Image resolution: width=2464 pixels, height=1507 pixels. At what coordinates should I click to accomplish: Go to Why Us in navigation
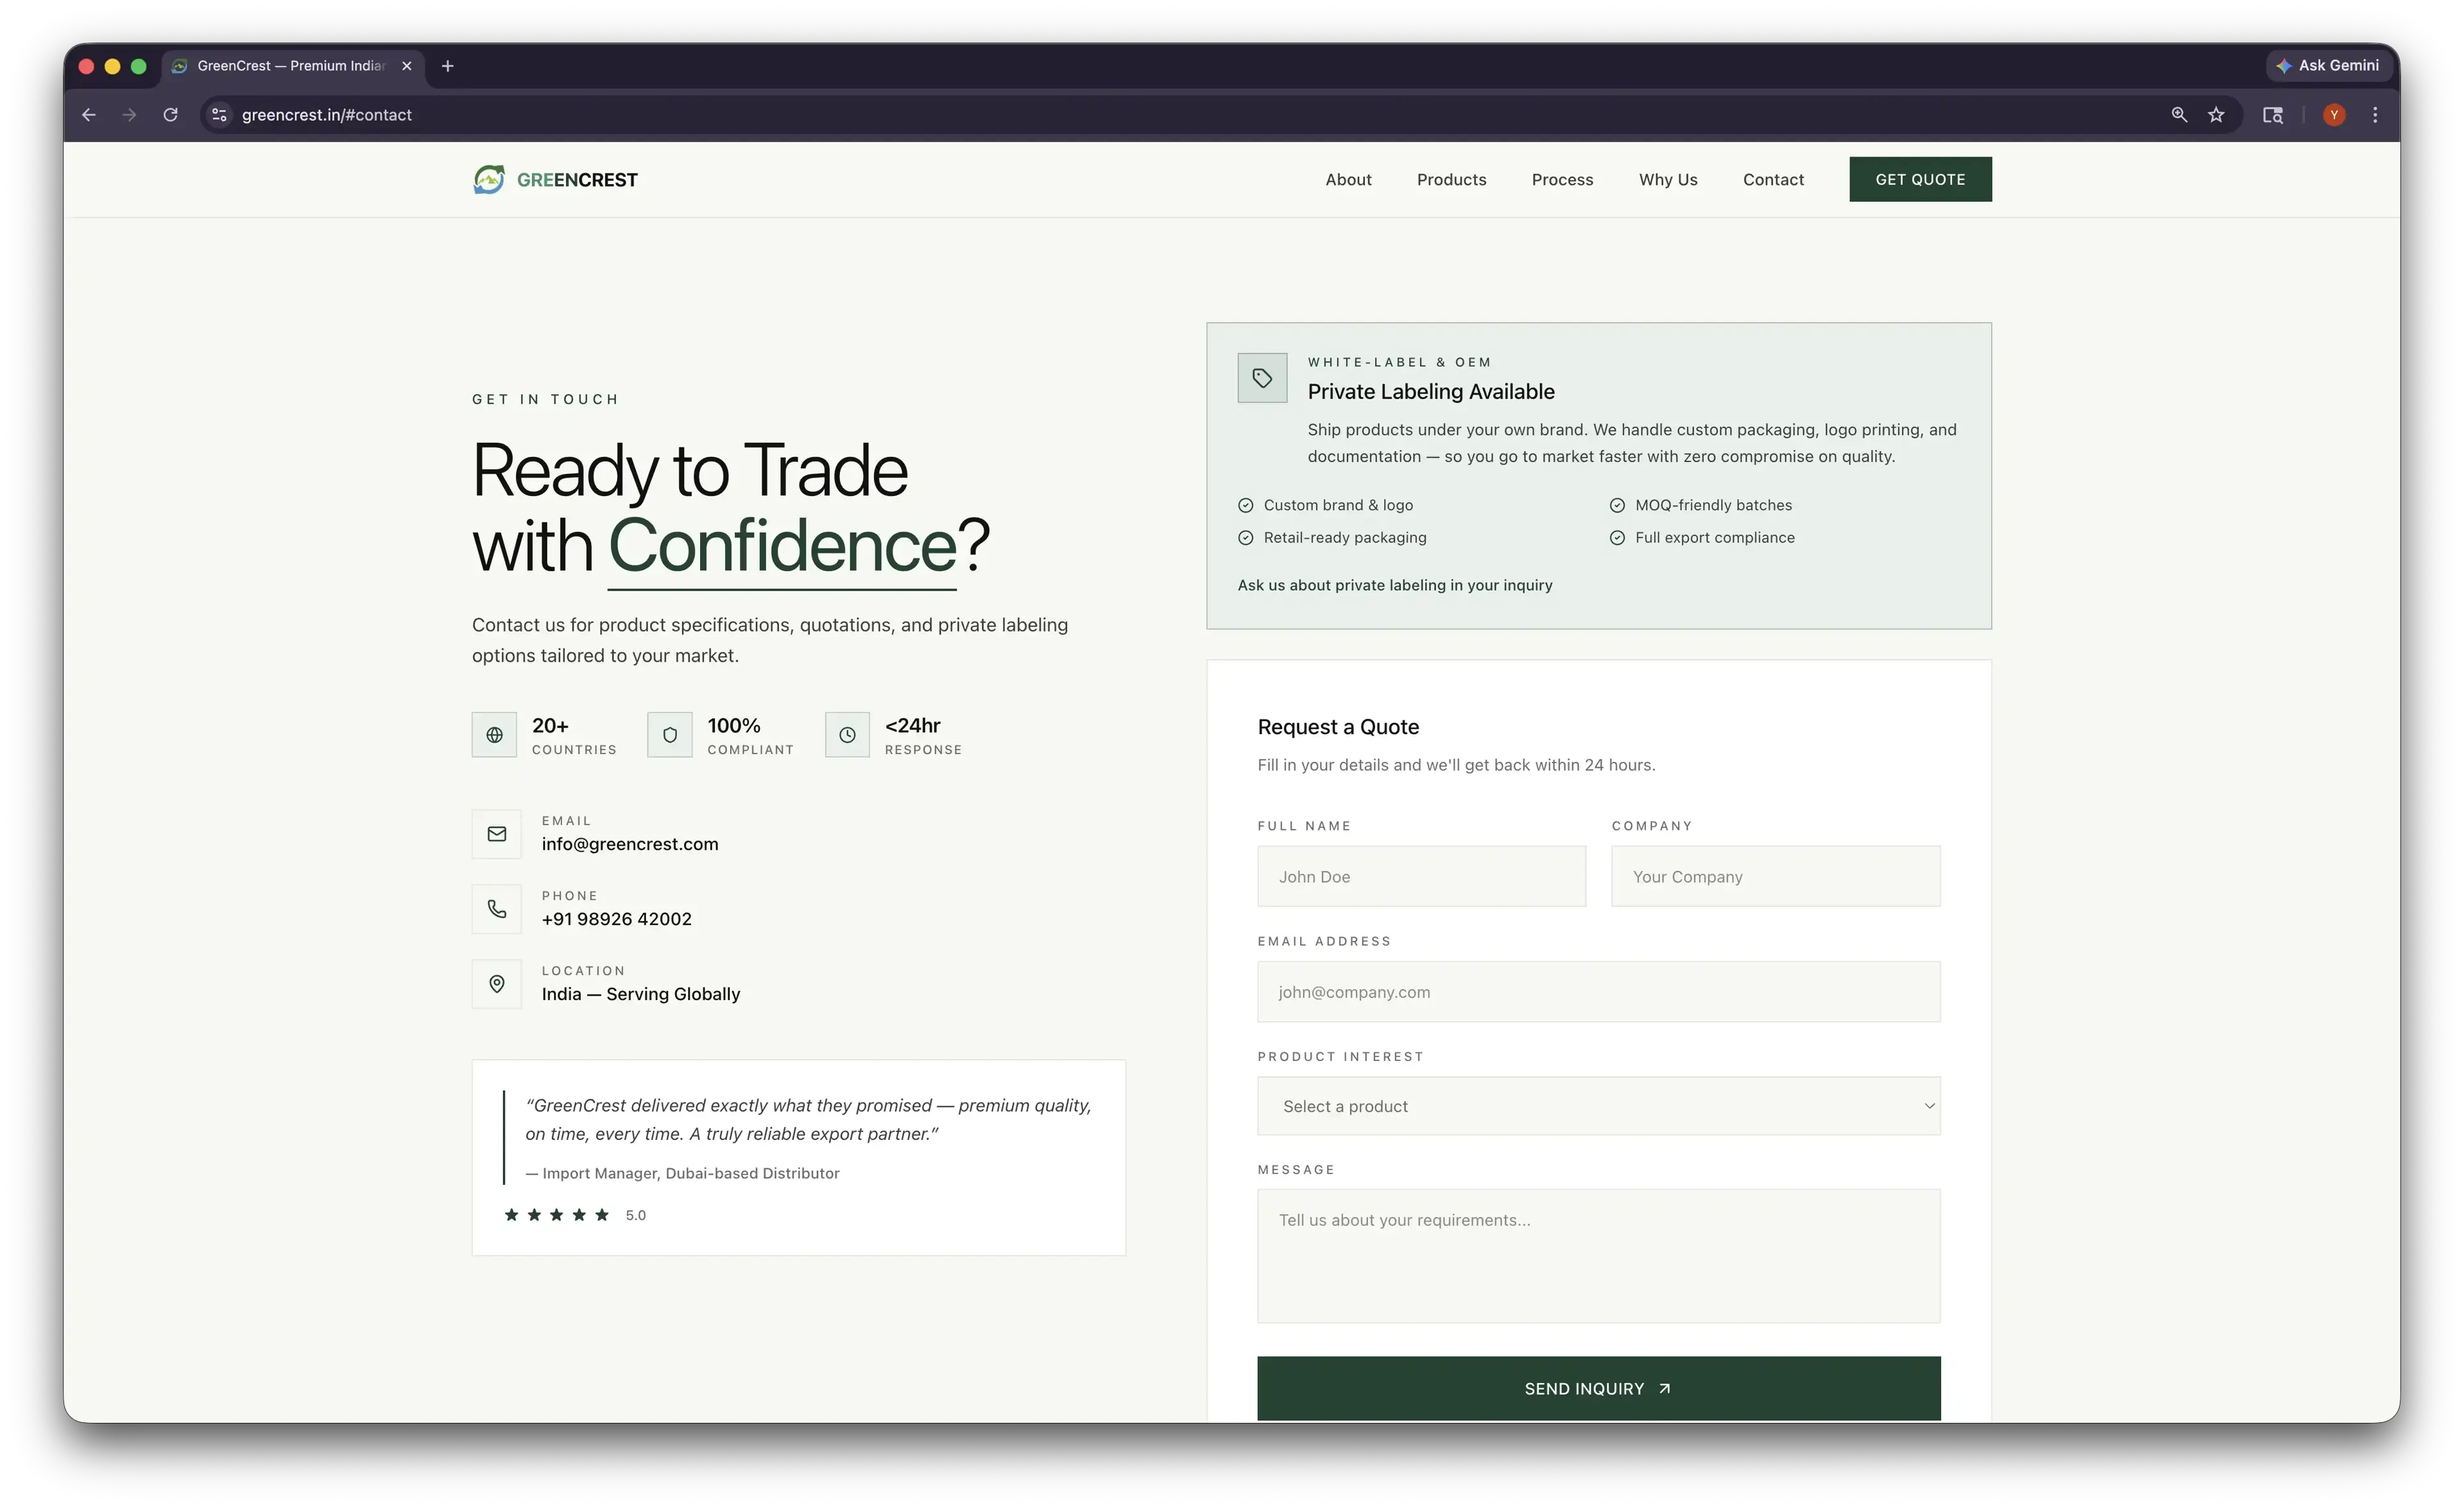point(1668,180)
